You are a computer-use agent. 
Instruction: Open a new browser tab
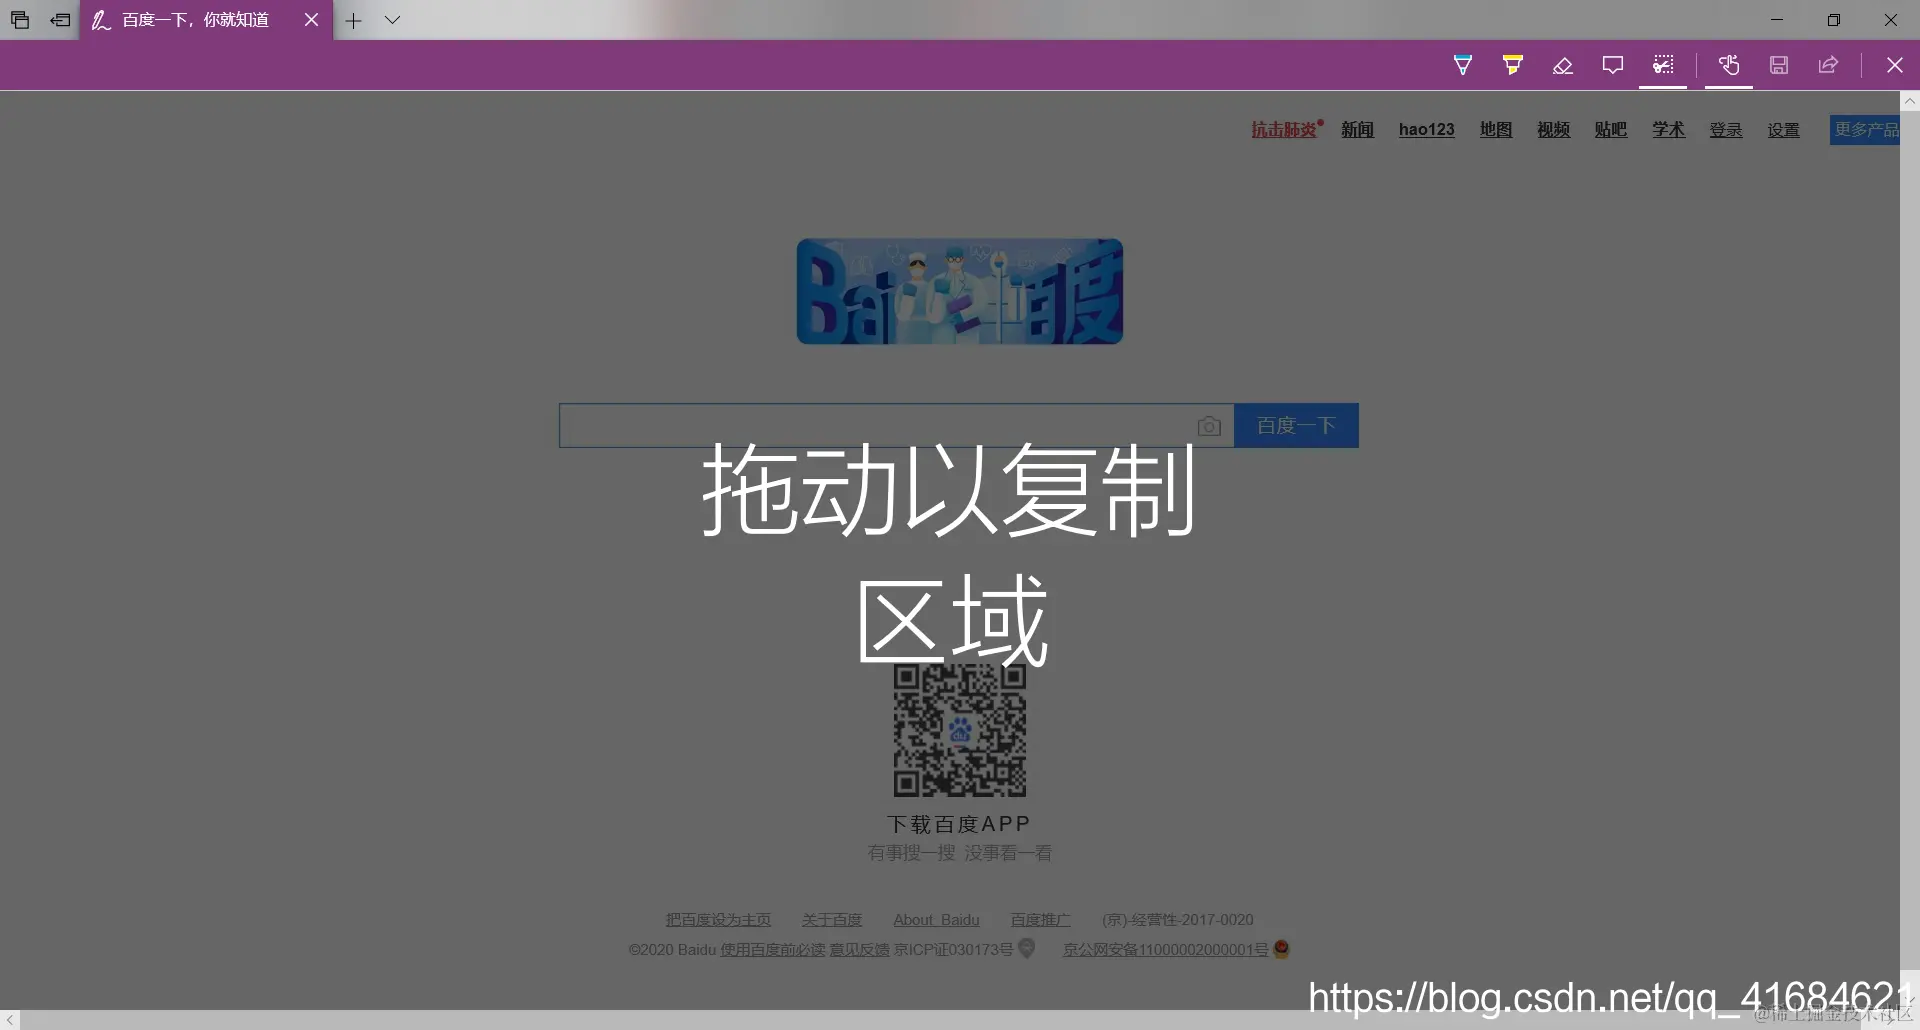353,20
